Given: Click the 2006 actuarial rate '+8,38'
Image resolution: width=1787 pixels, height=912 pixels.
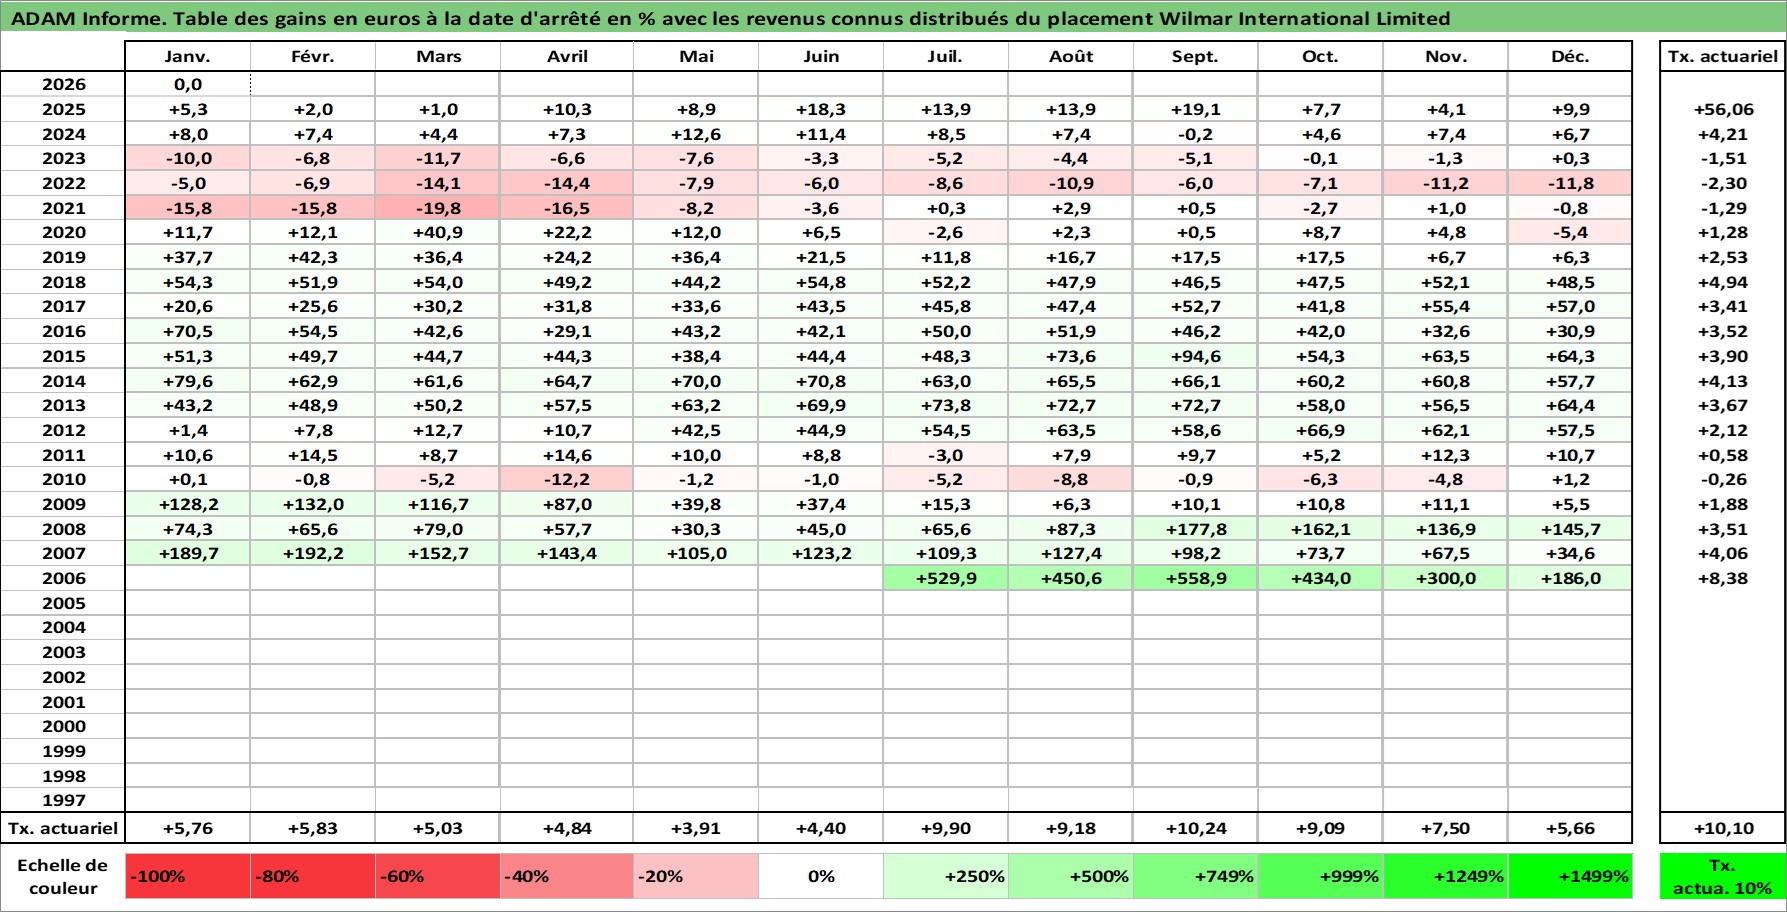Looking at the screenshot, I should click(1722, 578).
